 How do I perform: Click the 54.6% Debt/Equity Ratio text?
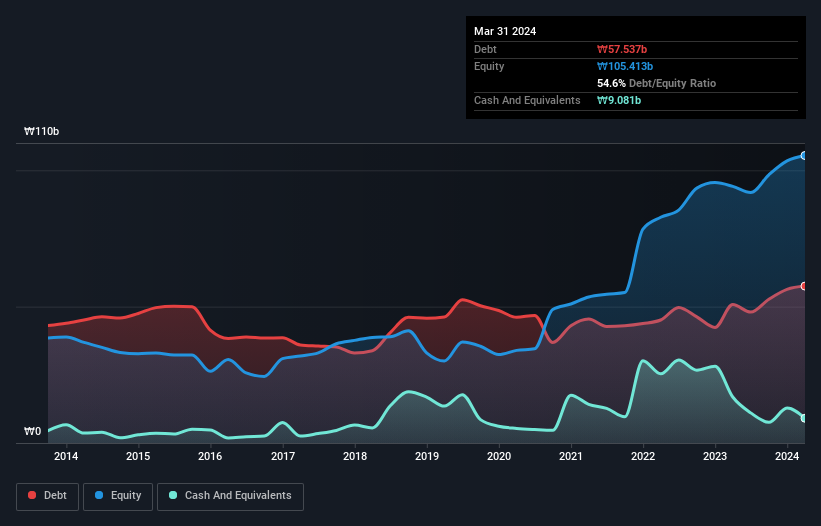pos(657,83)
